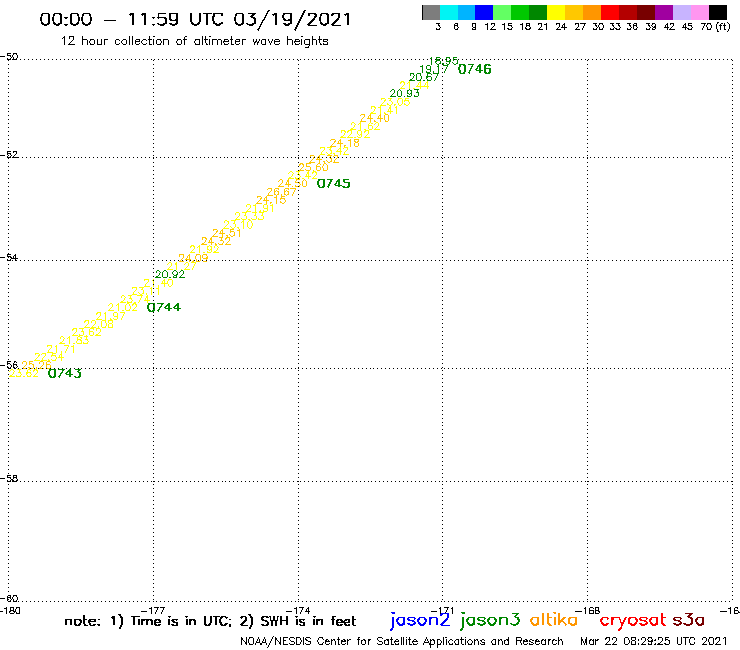Click the 18.95 wave height value
Viewport: 740px width, 650px height.
click(x=443, y=60)
